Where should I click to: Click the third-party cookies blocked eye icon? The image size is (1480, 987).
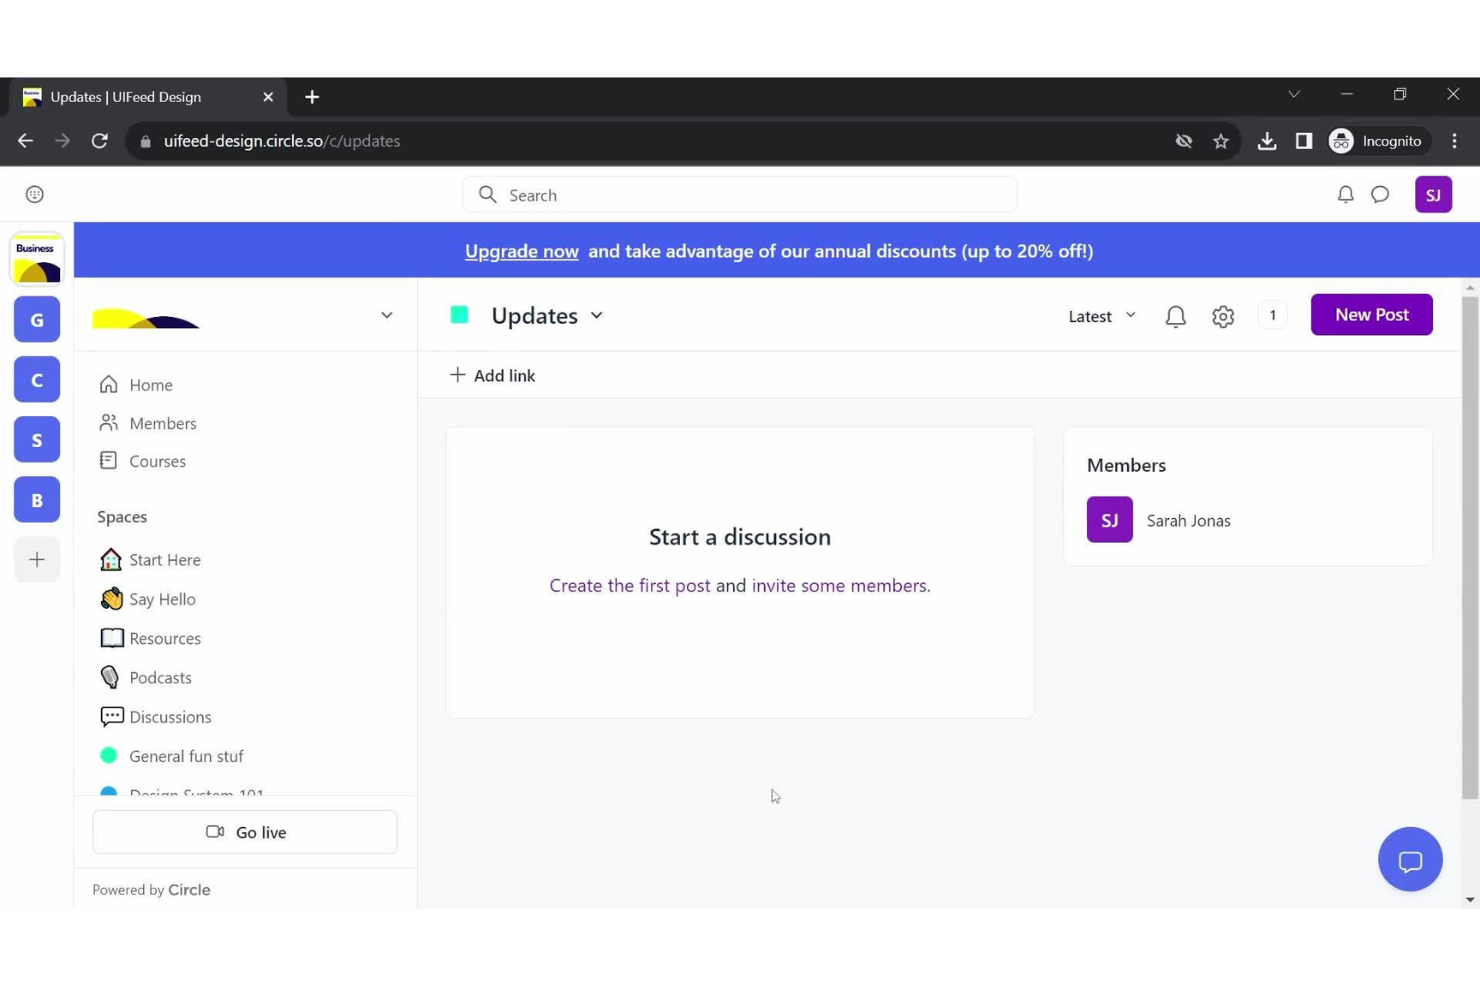1184,141
